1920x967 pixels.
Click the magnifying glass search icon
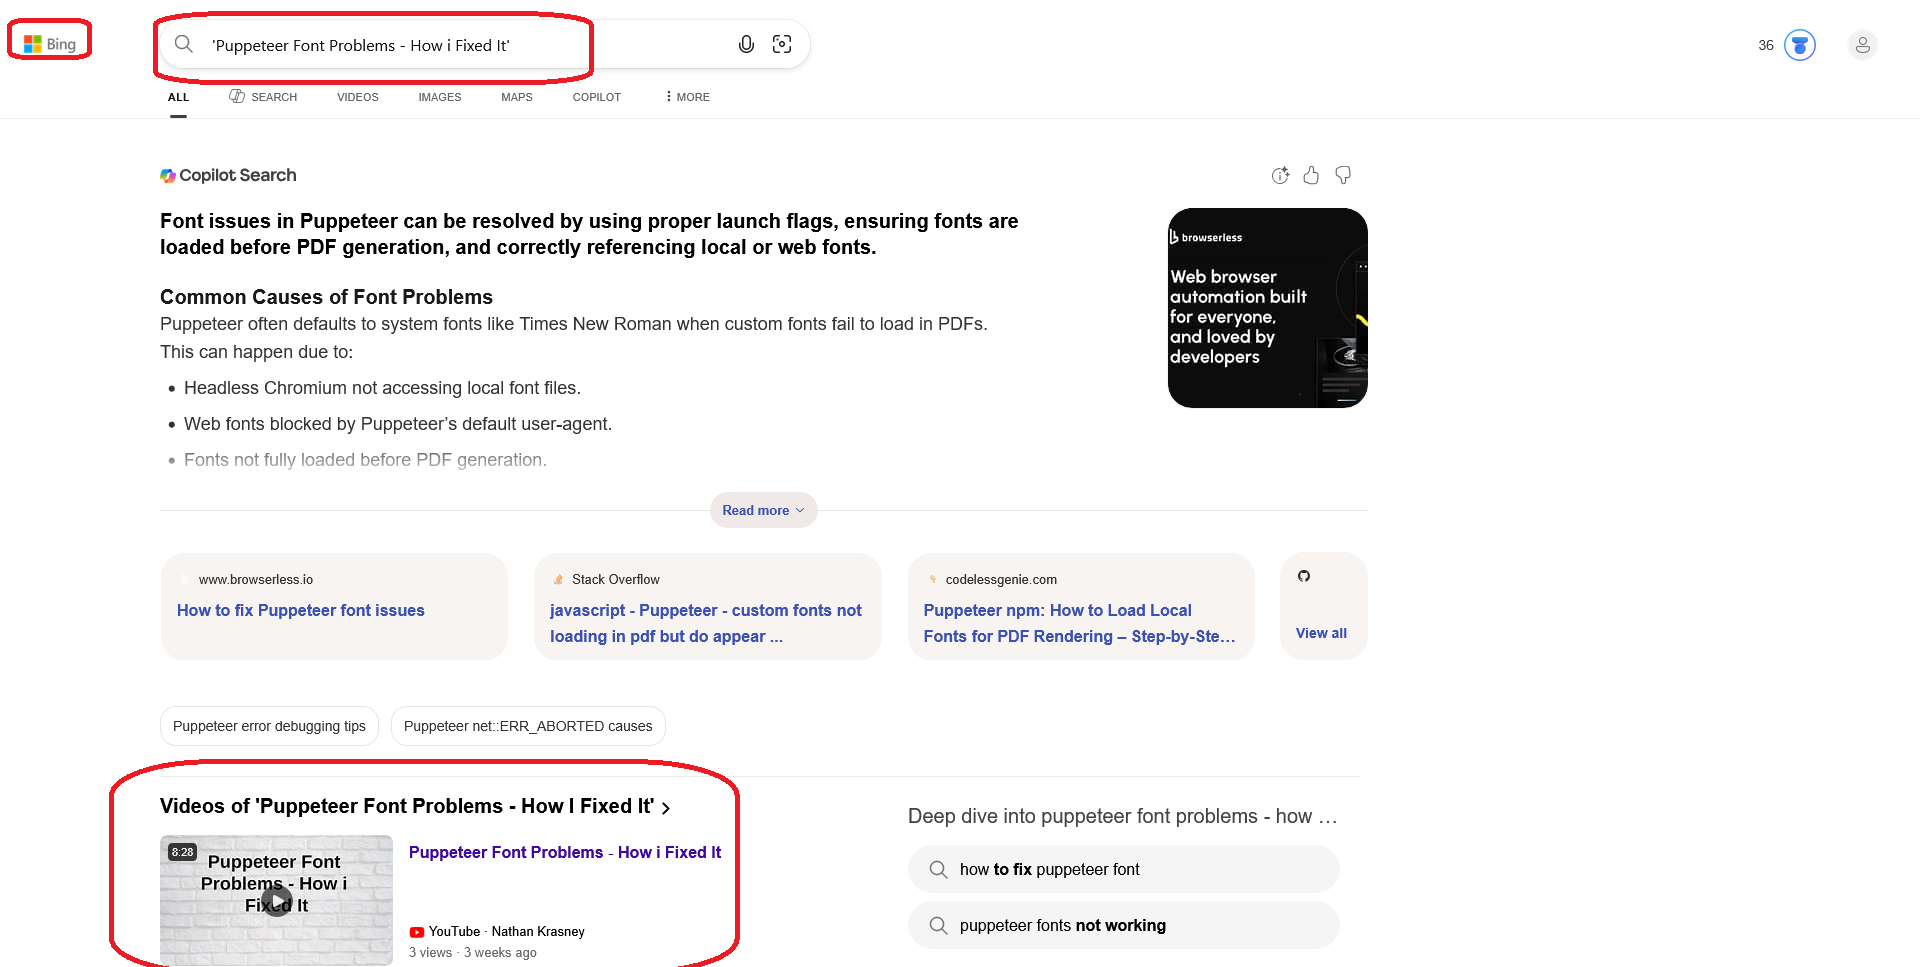tap(184, 44)
